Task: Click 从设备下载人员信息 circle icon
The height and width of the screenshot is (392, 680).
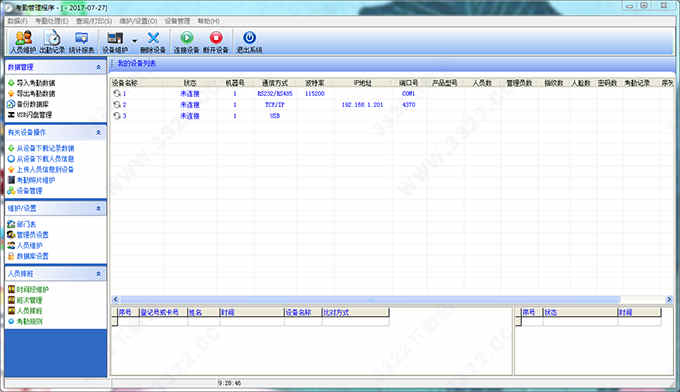Action: pyautogui.click(x=11, y=159)
